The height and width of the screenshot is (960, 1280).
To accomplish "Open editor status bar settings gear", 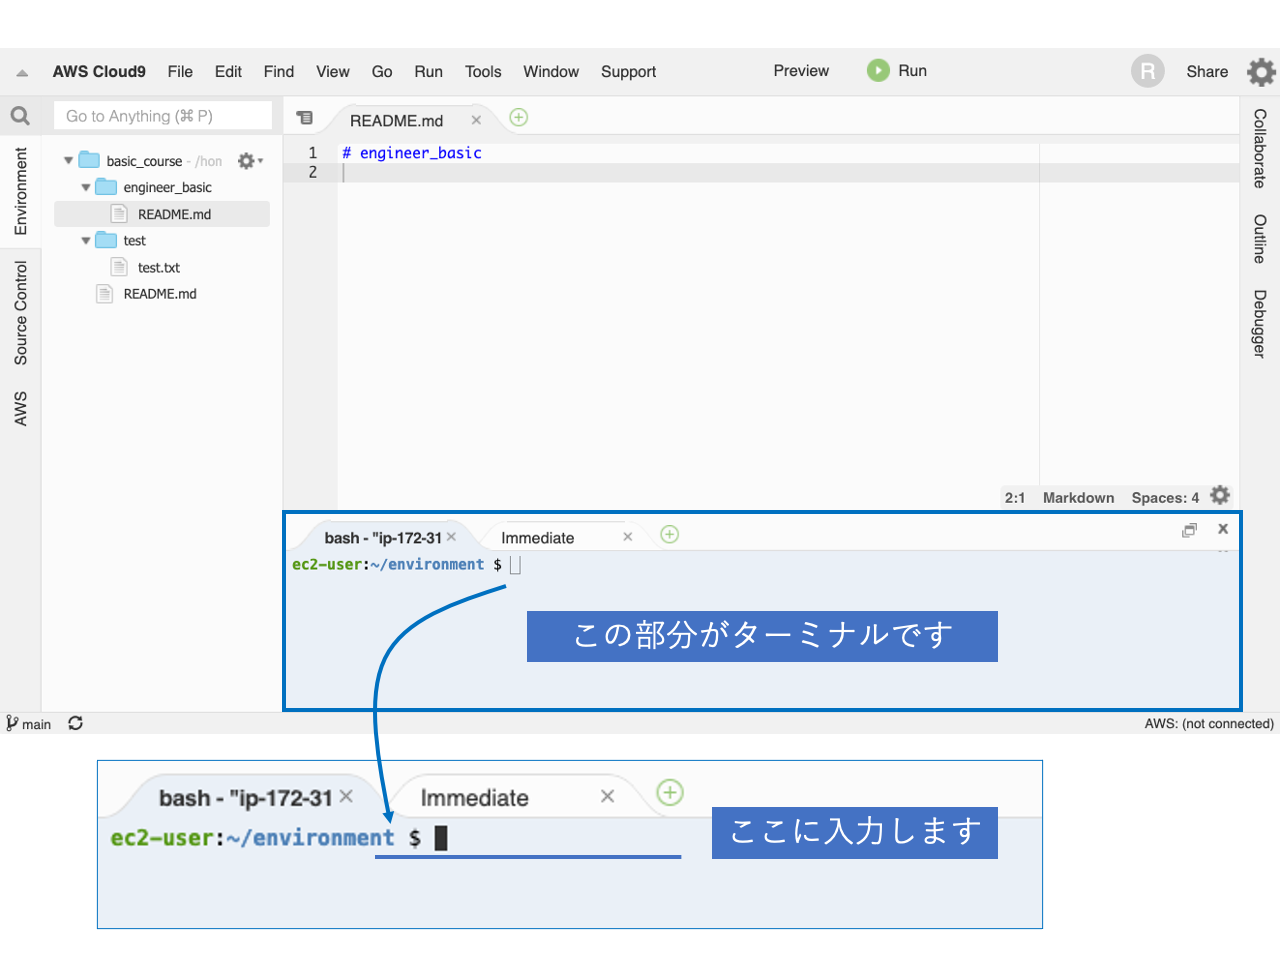I will [1220, 495].
